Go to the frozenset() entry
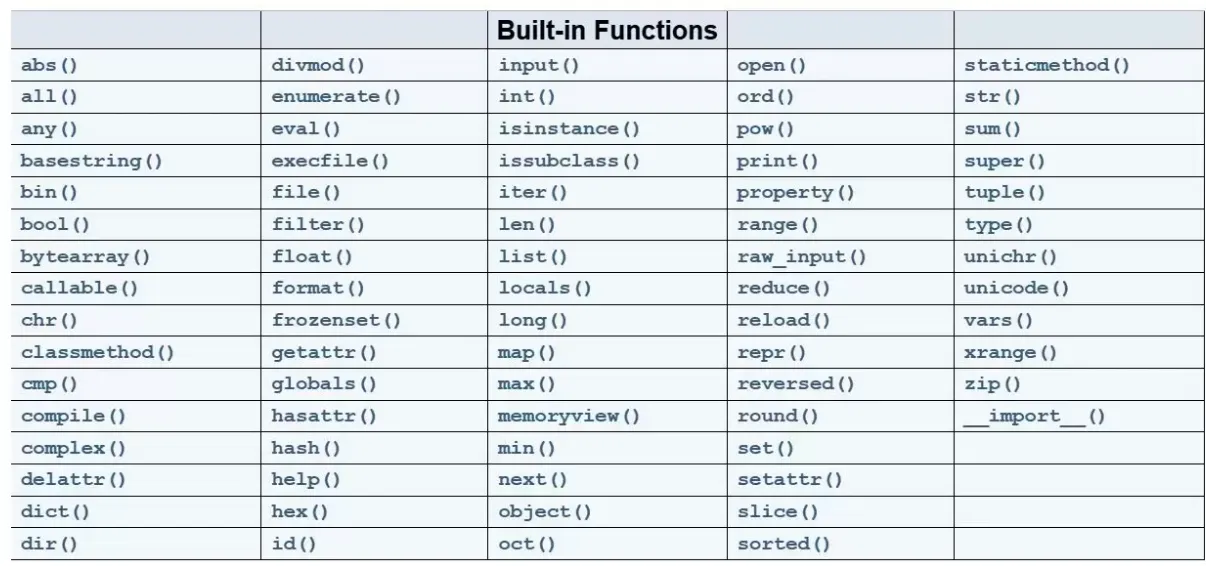This screenshot has height=566, width=1206. tap(336, 320)
